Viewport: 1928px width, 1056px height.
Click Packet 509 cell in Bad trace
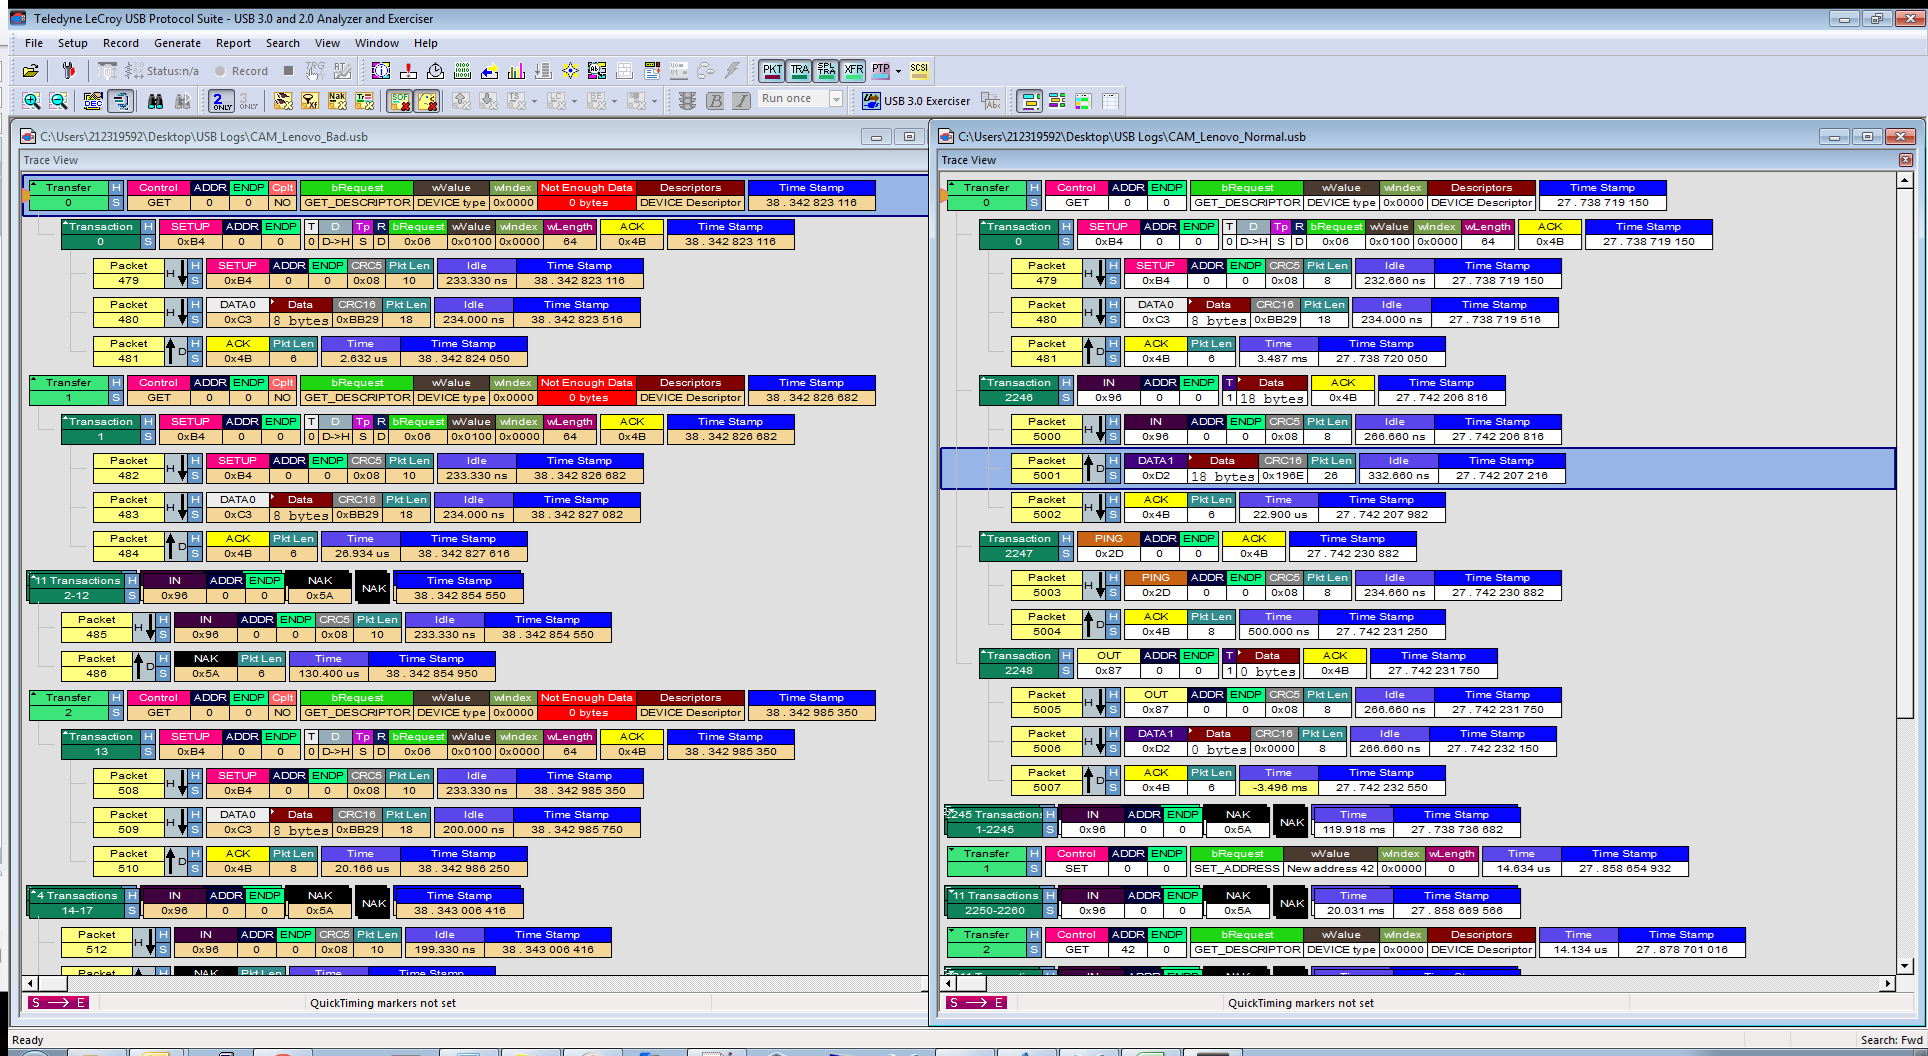[x=128, y=822]
